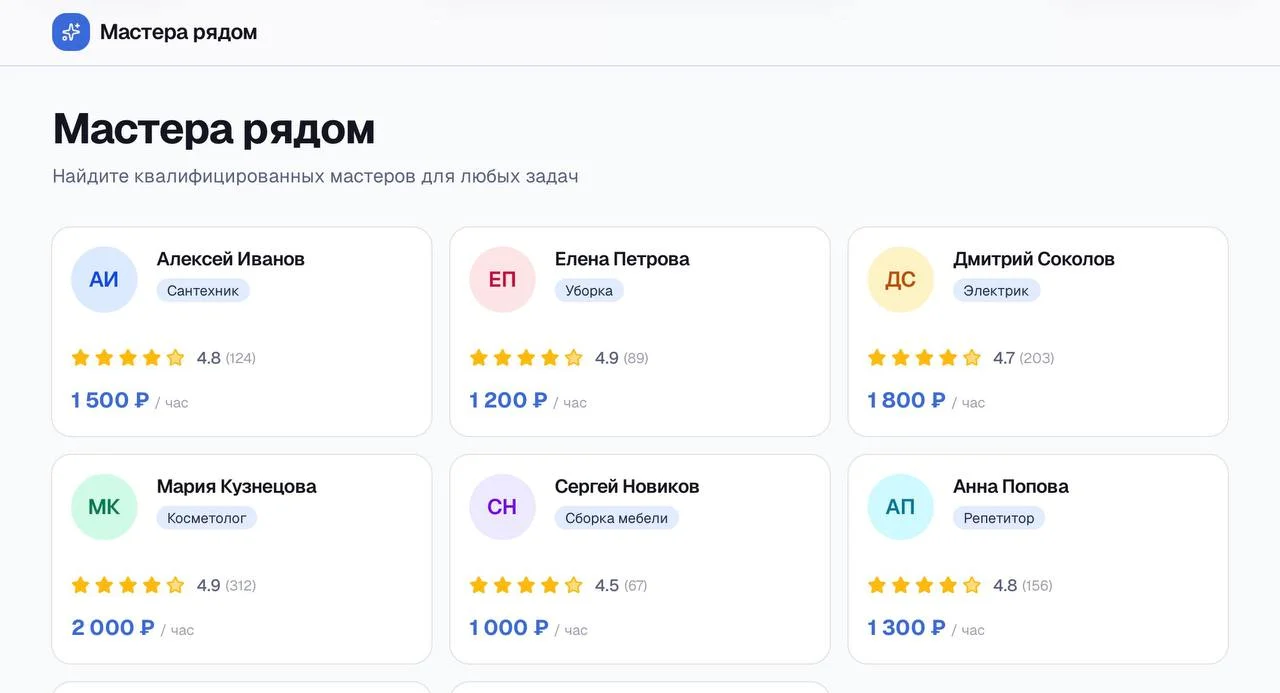This screenshot has height=693, width=1280.
Task: Select the Репетитор category tag
Action: pos(999,518)
